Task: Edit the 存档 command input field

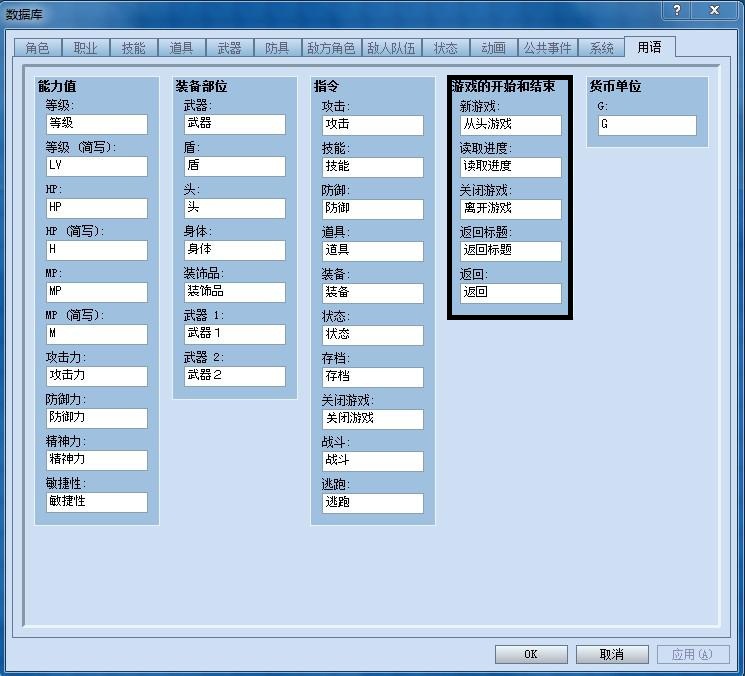Action: pyautogui.click(x=372, y=377)
